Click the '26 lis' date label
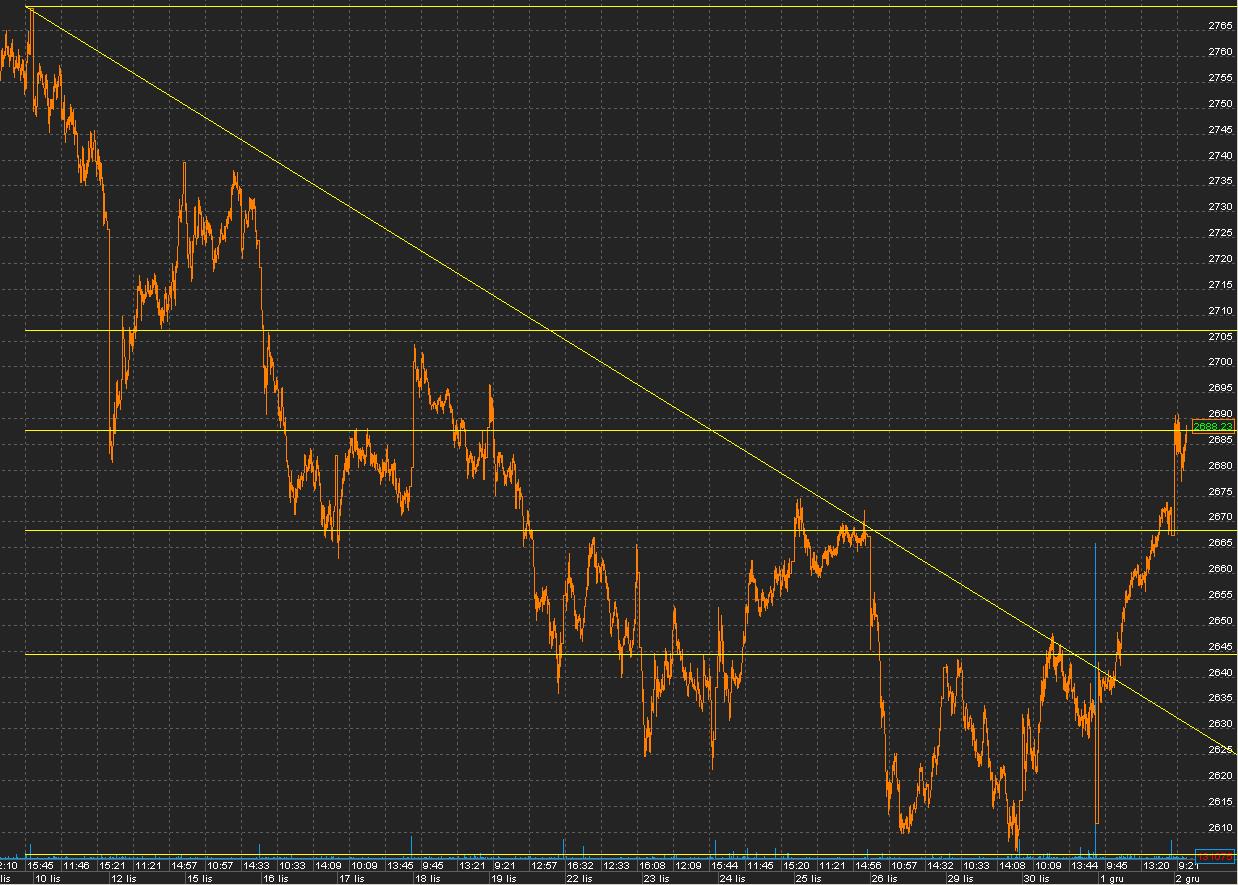Screen dimensions: 1238x885 [x=883, y=878]
